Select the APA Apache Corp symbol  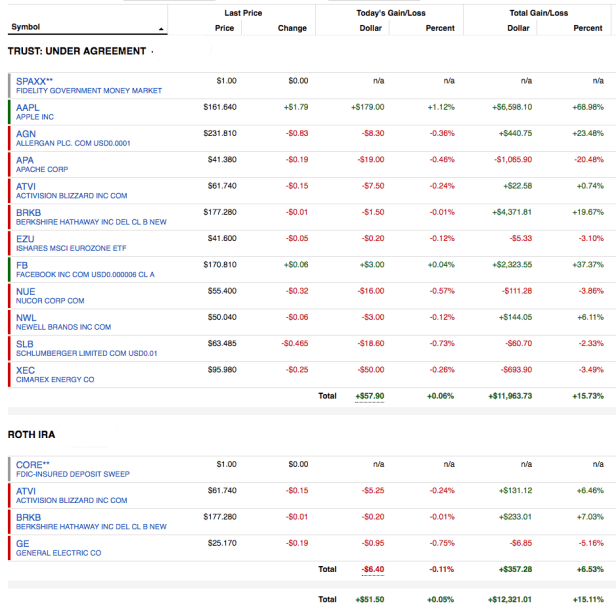(26, 159)
